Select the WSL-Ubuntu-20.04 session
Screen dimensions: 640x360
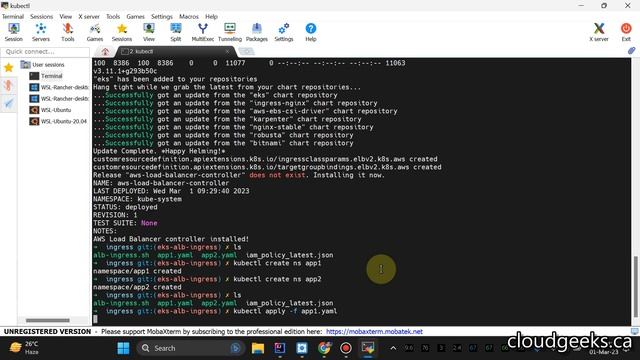coord(58,121)
